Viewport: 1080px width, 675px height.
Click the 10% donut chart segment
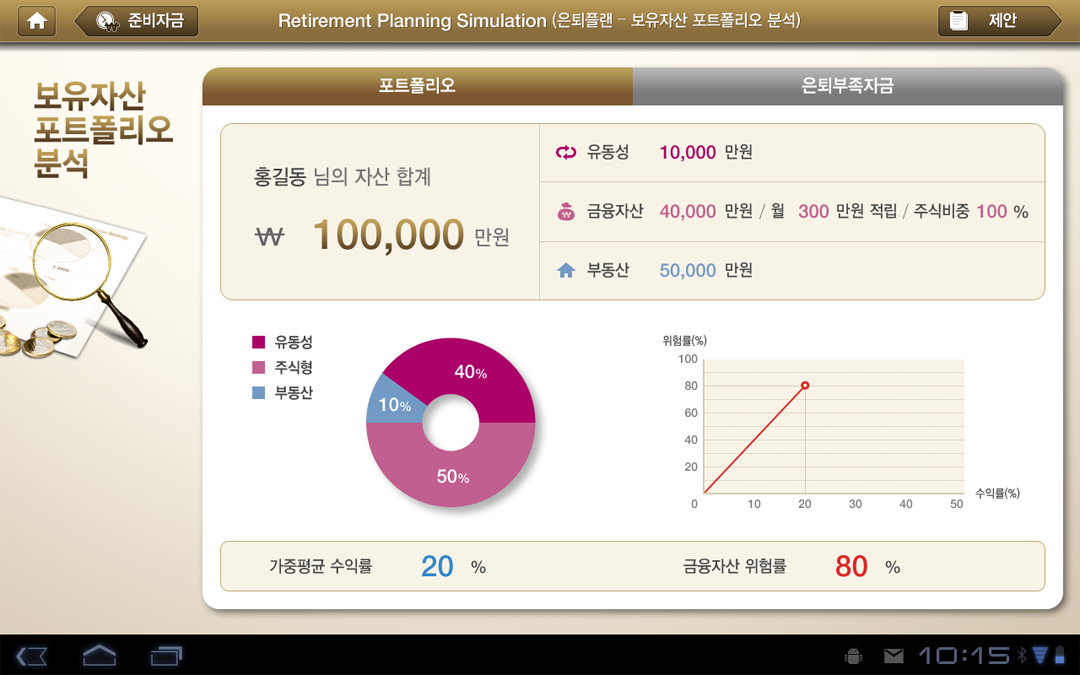coord(395,405)
